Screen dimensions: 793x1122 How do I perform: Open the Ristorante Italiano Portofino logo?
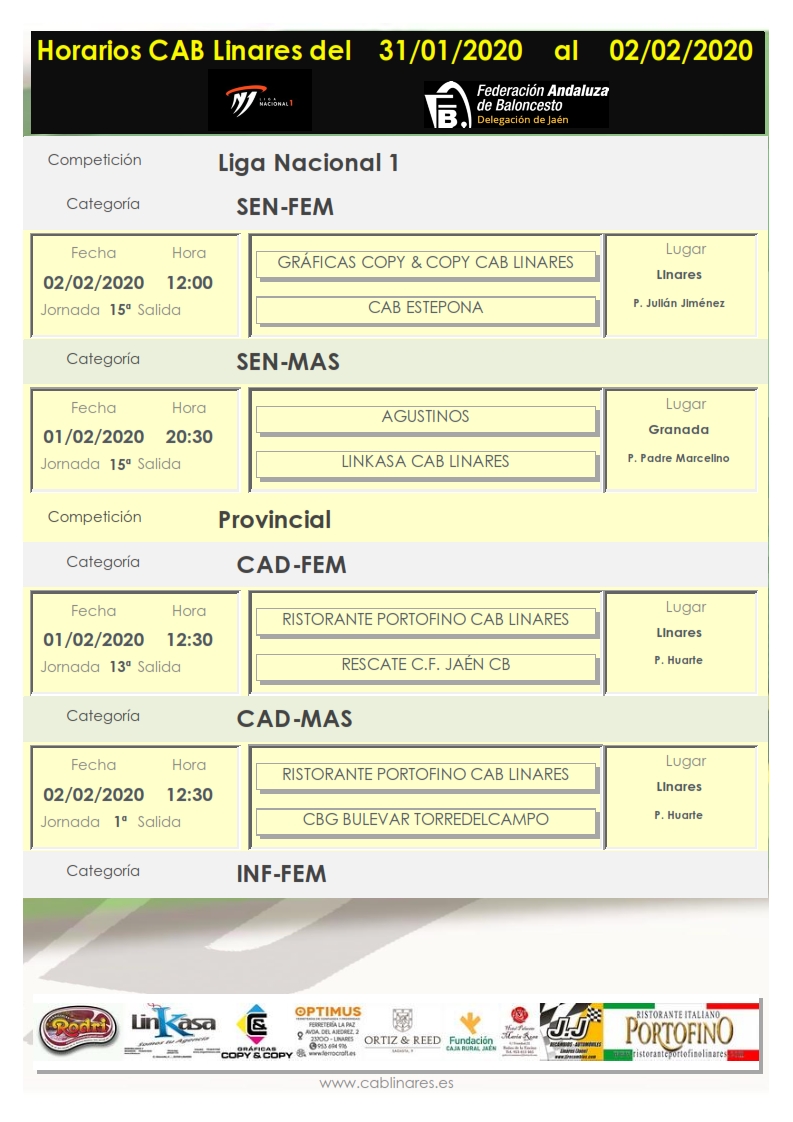(x=681, y=1031)
